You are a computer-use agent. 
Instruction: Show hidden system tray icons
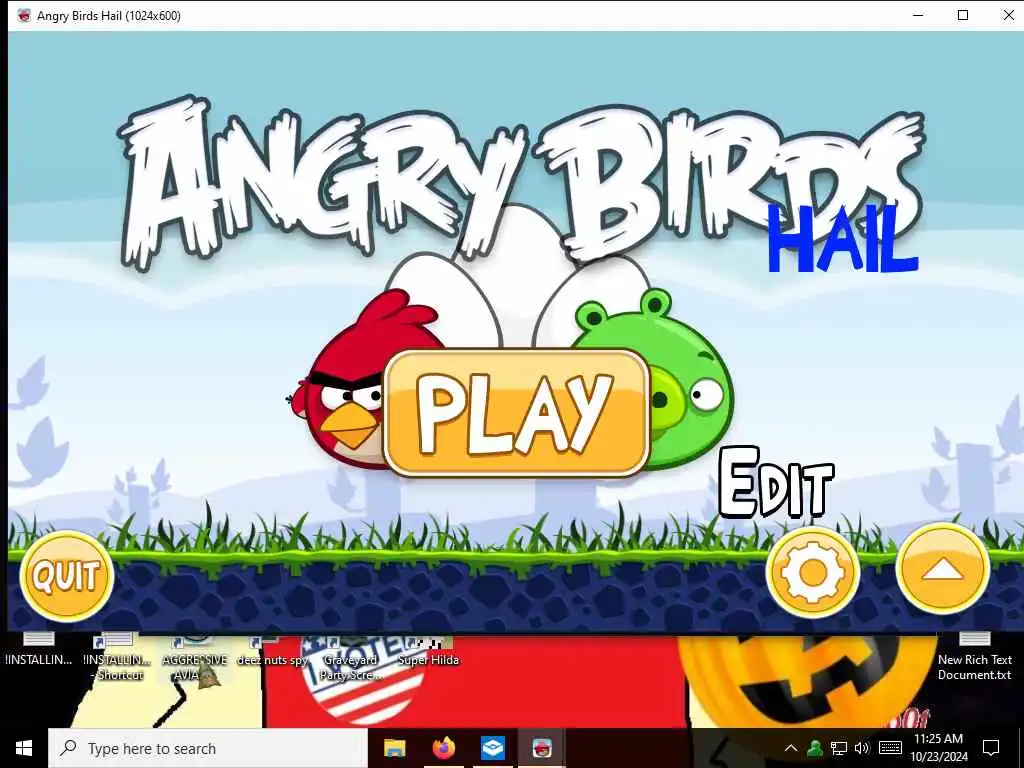pyautogui.click(x=790, y=748)
